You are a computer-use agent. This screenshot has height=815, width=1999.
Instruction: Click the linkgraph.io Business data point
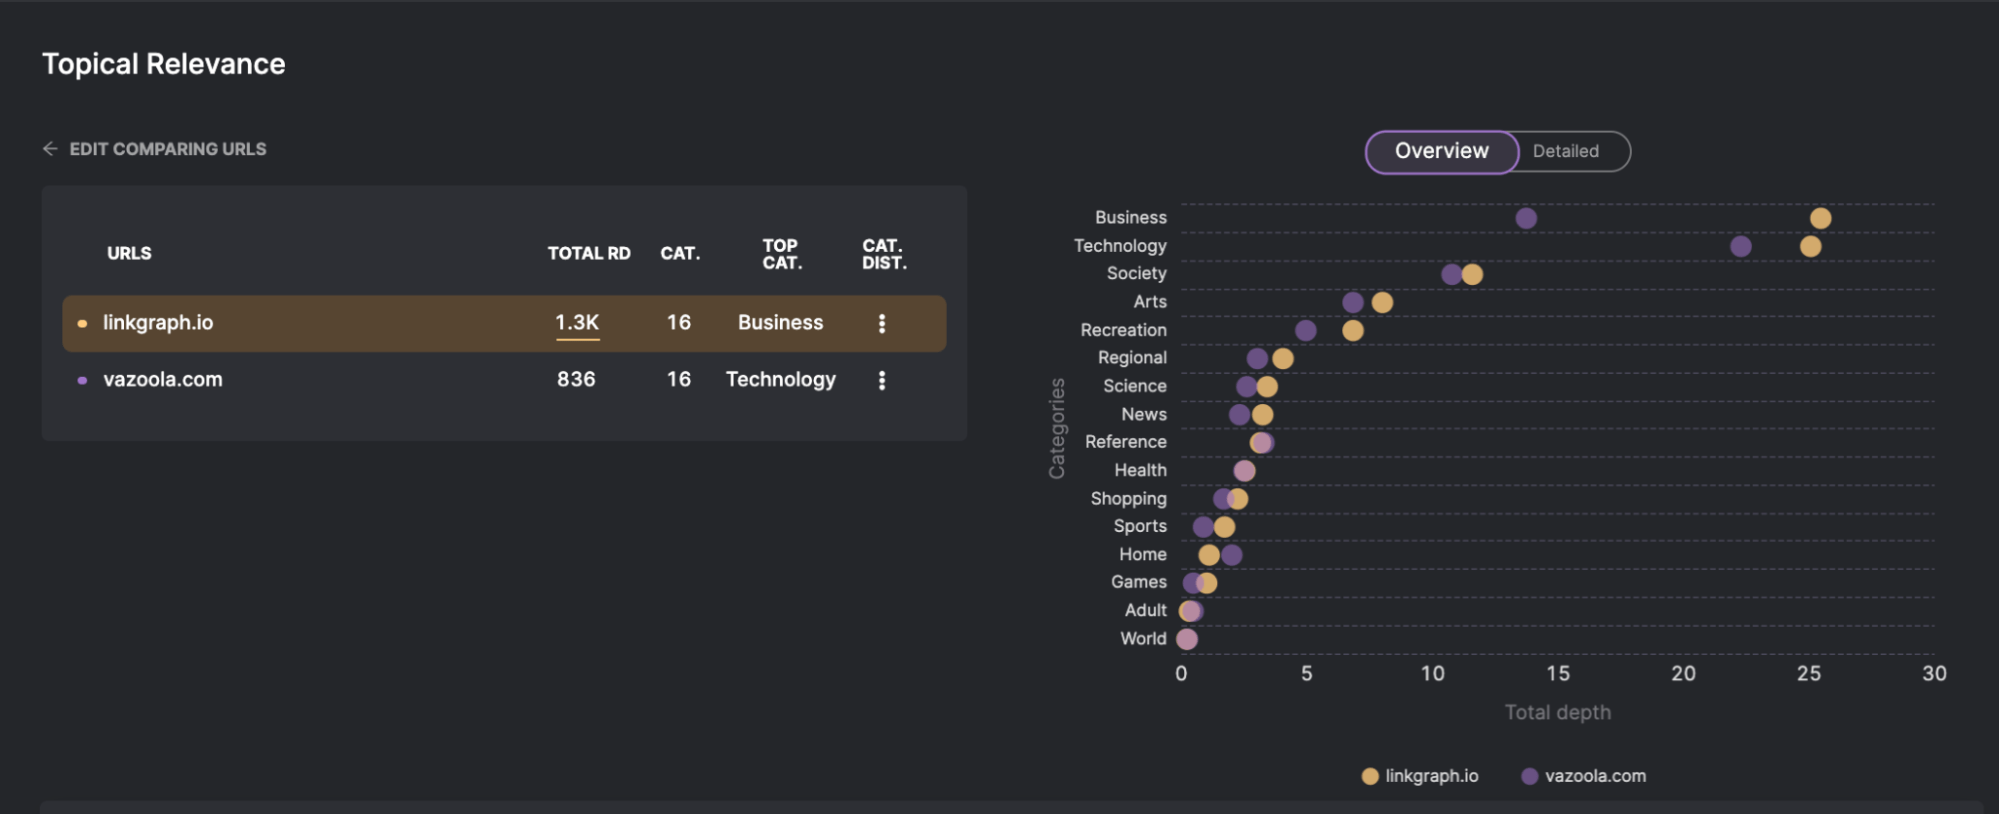(x=1820, y=218)
